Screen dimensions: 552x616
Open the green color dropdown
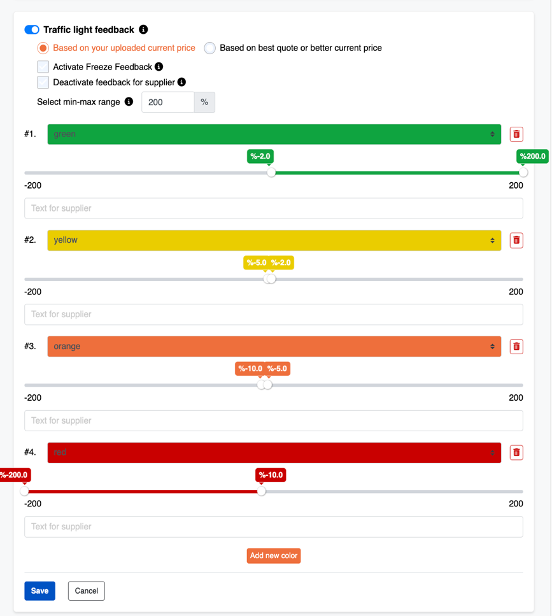[x=274, y=134]
